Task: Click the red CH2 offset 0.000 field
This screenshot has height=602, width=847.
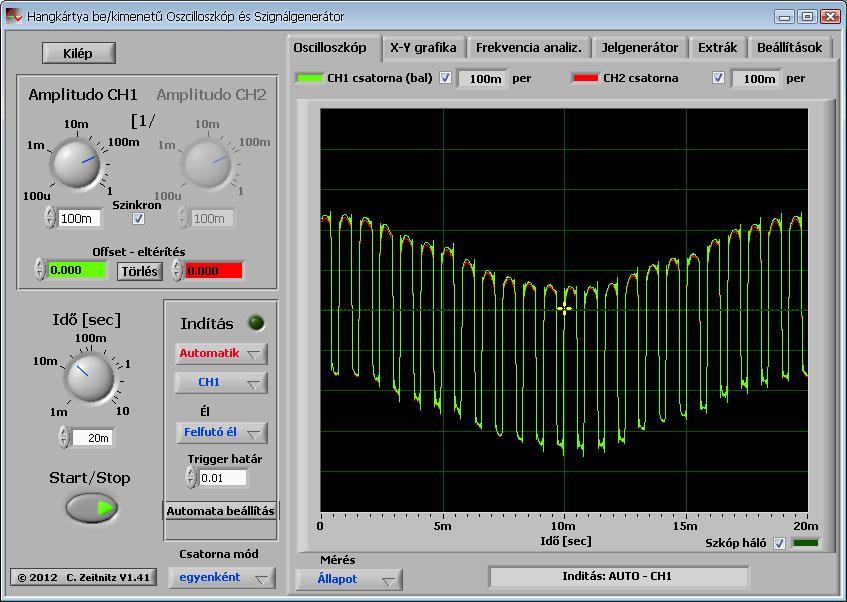Action: [x=214, y=270]
